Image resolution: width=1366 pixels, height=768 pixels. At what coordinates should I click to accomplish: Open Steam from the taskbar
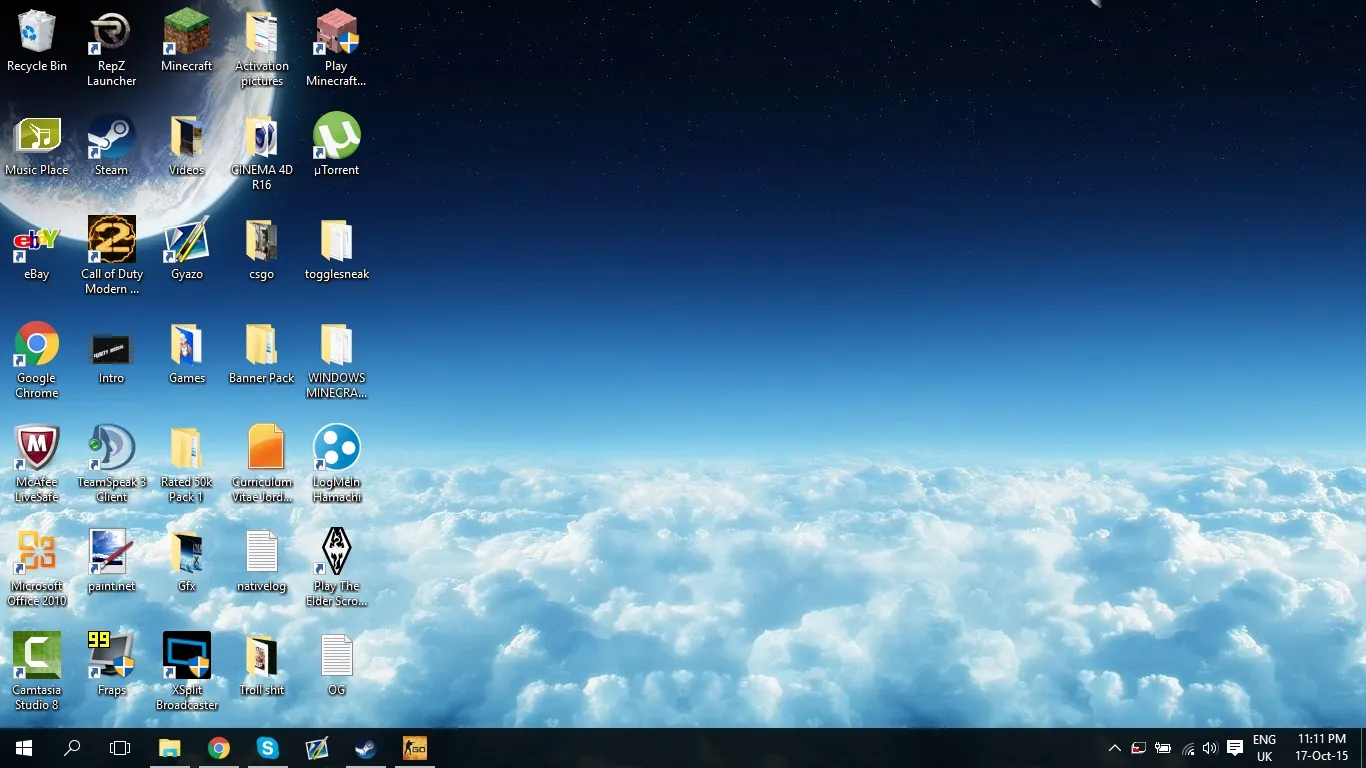click(x=366, y=748)
